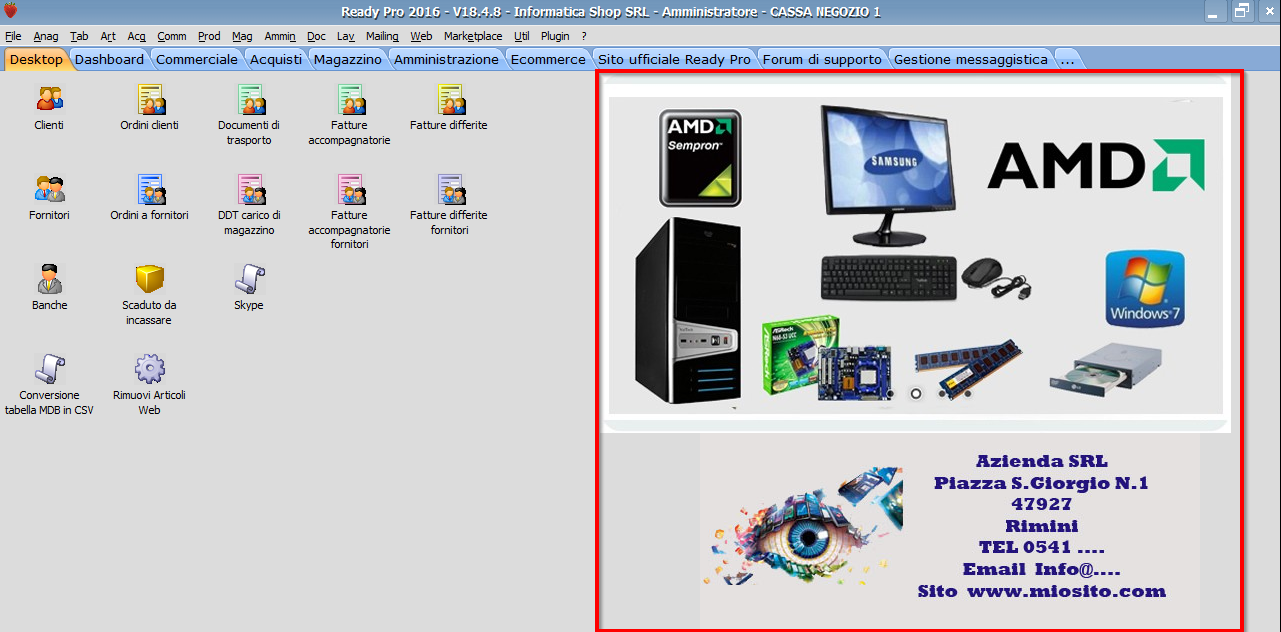Go to the Acquisti tab
This screenshot has width=1281, height=632.
[276, 59]
